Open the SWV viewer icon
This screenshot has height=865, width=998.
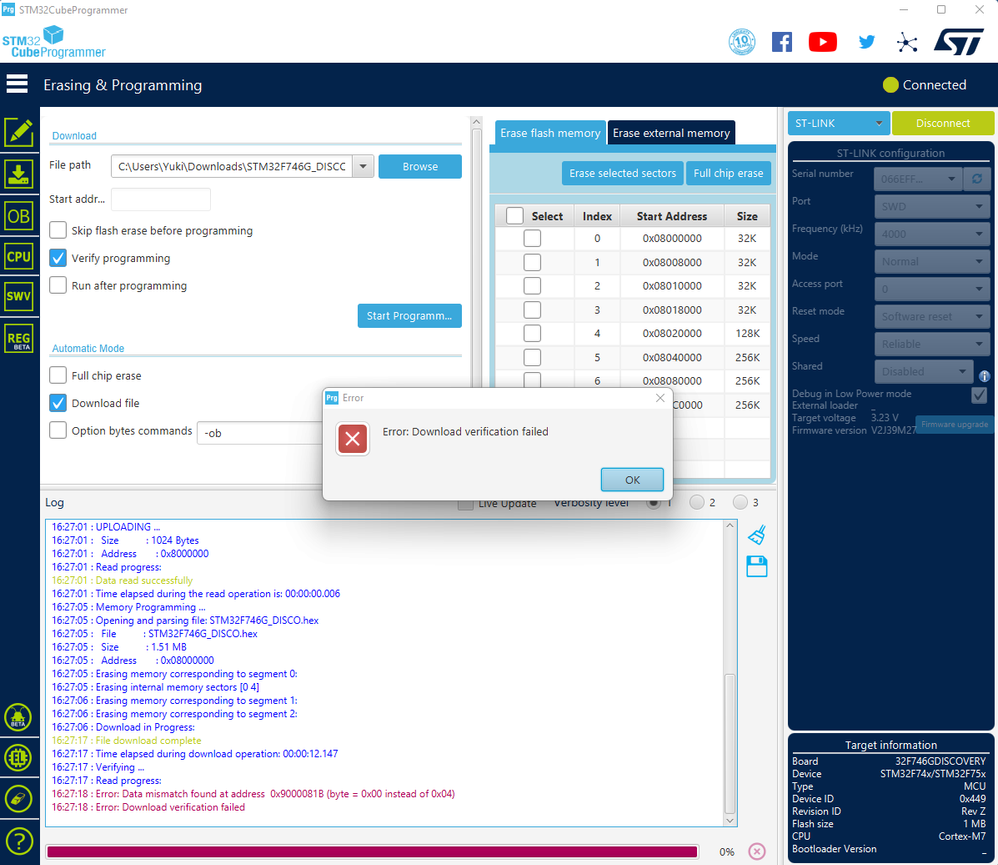(x=19, y=296)
